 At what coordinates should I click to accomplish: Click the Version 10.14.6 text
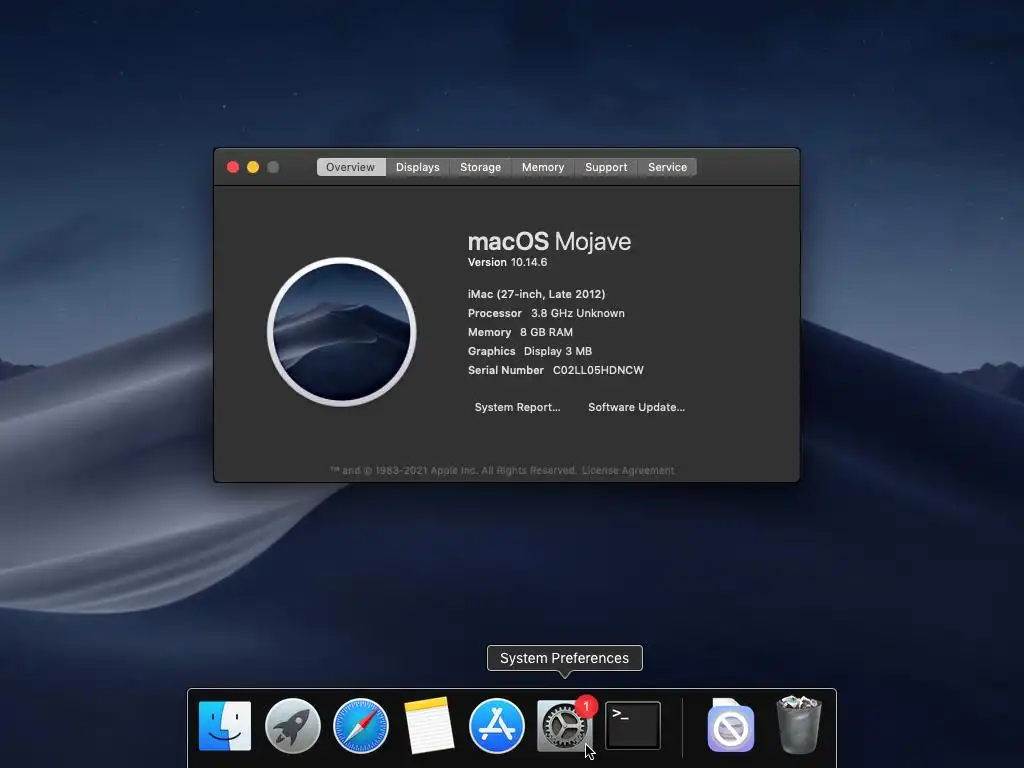(507, 263)
